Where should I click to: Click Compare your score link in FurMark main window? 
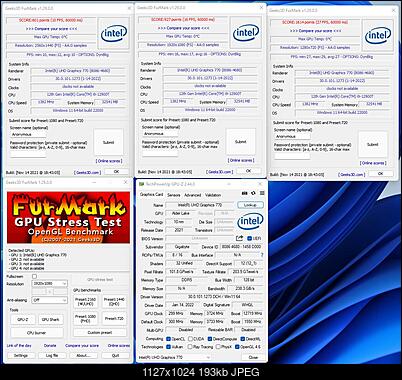tap(82, 346)
